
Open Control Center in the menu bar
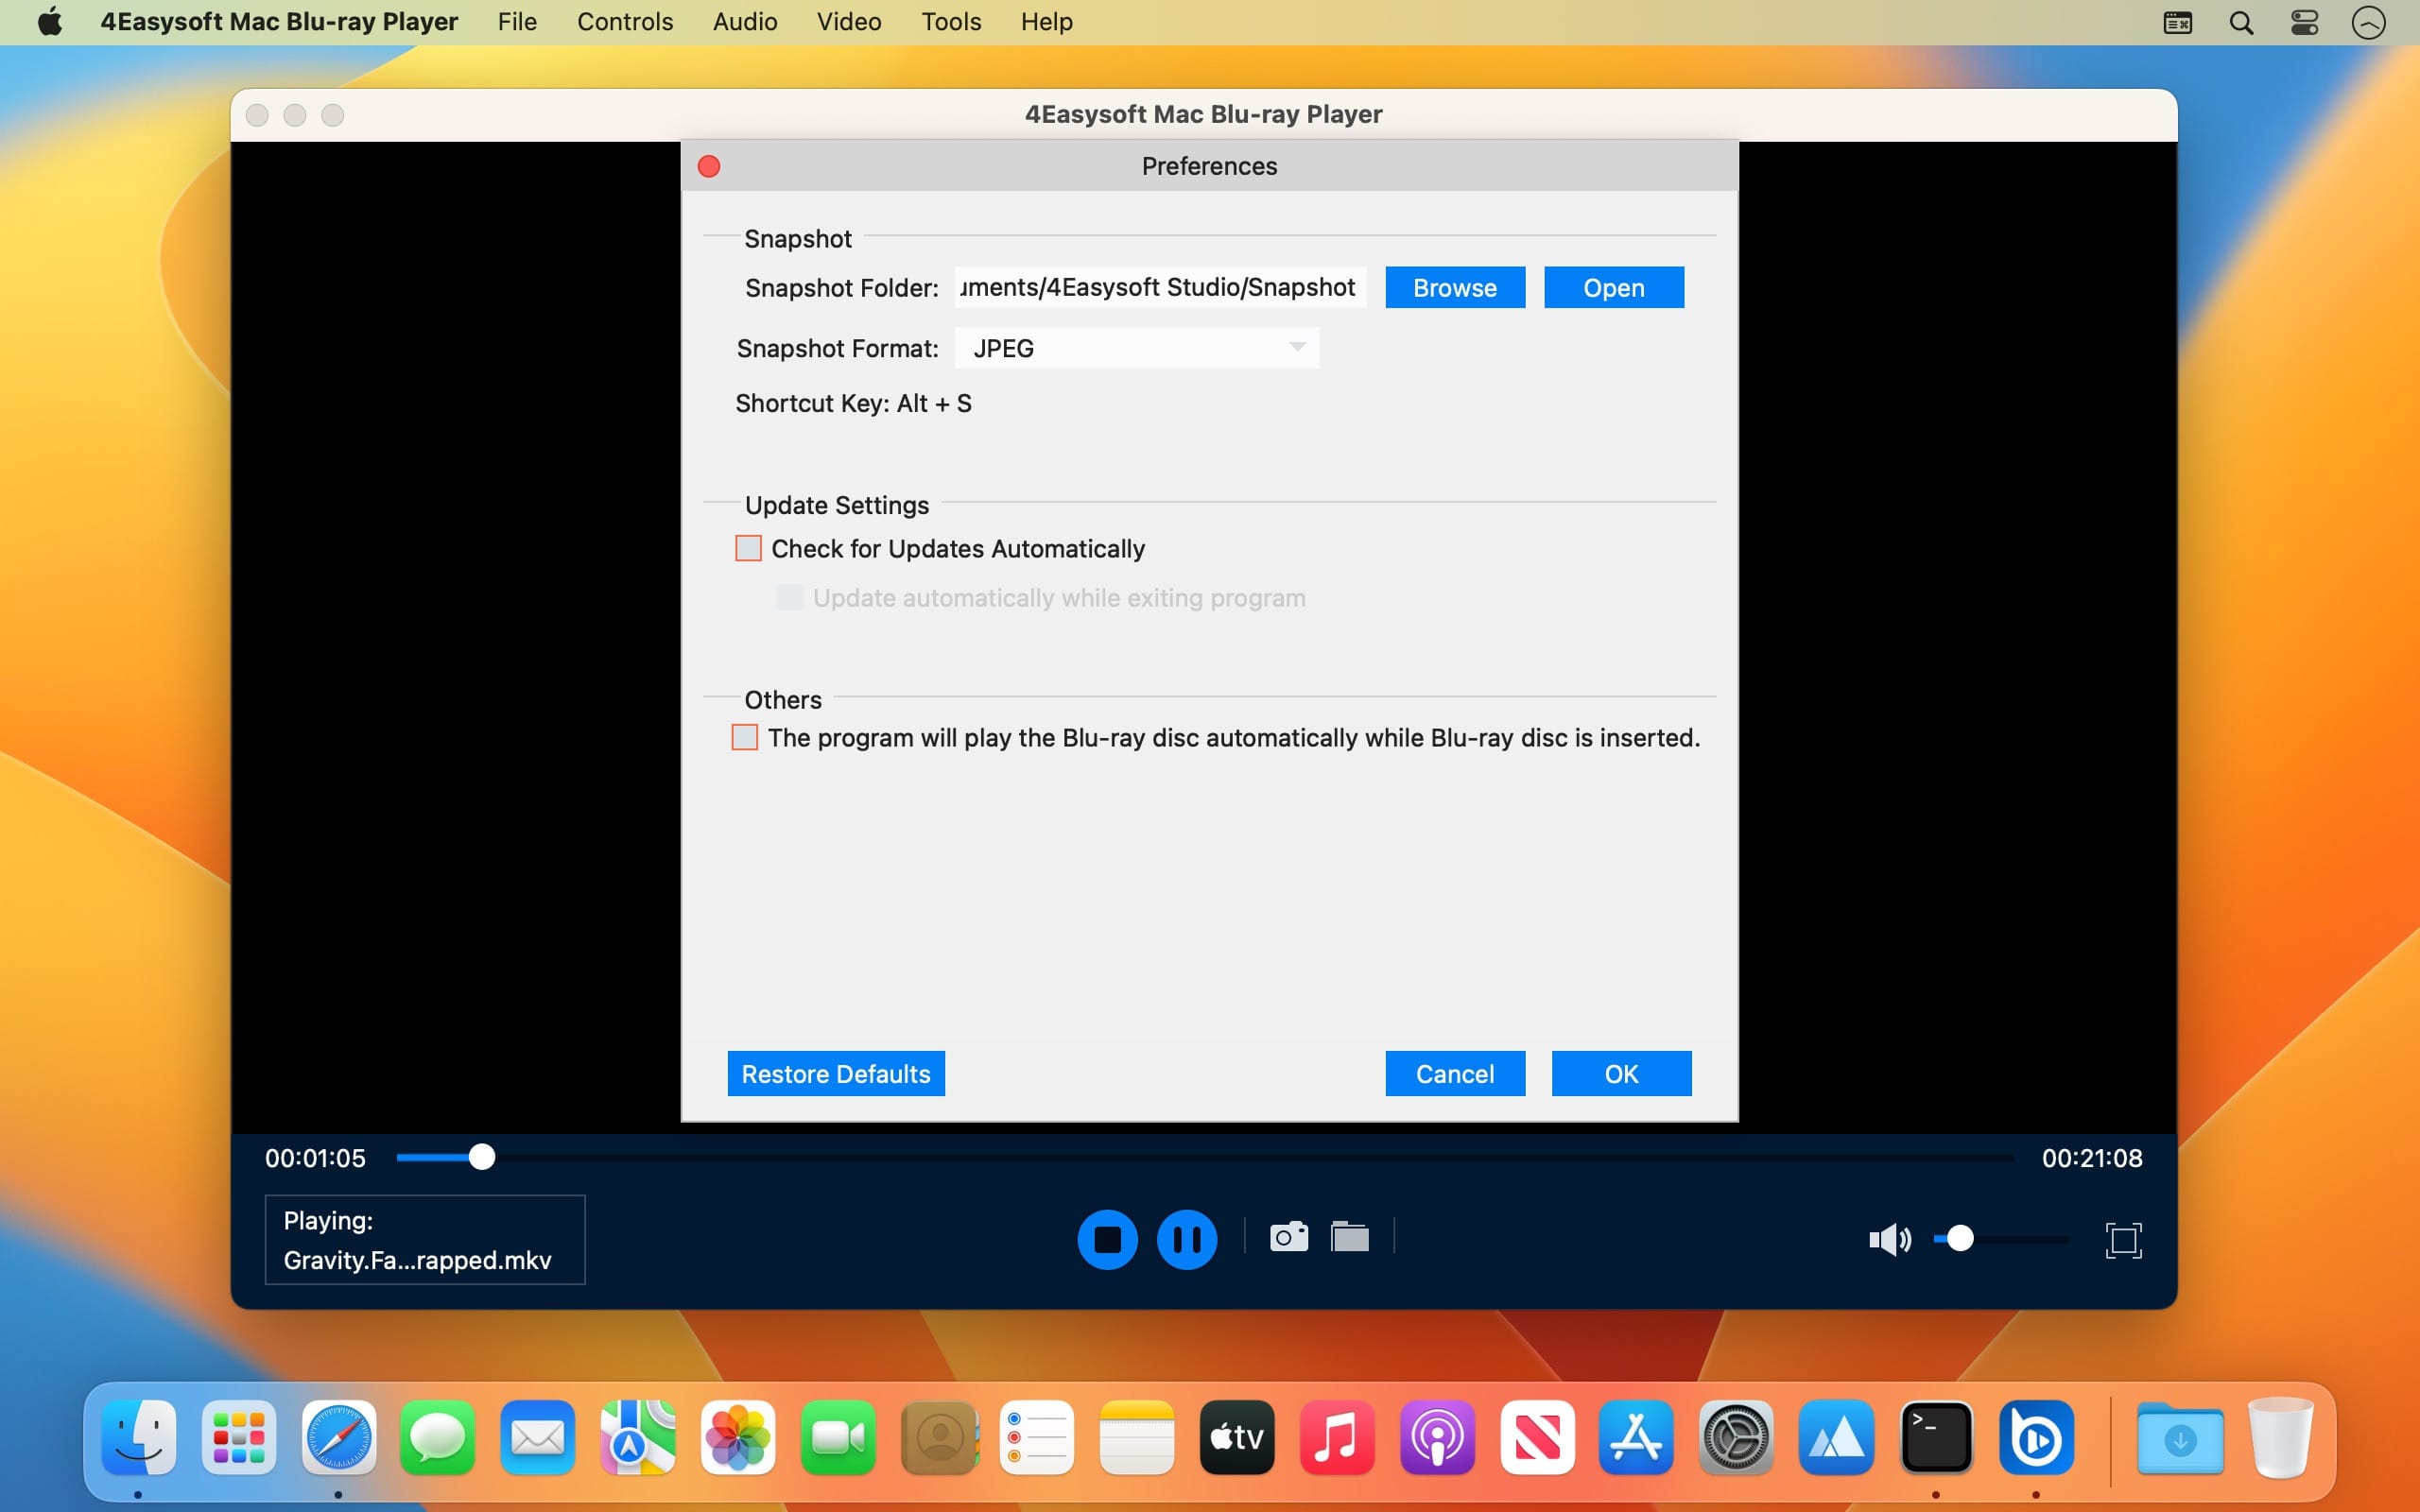coord(2304,22)
